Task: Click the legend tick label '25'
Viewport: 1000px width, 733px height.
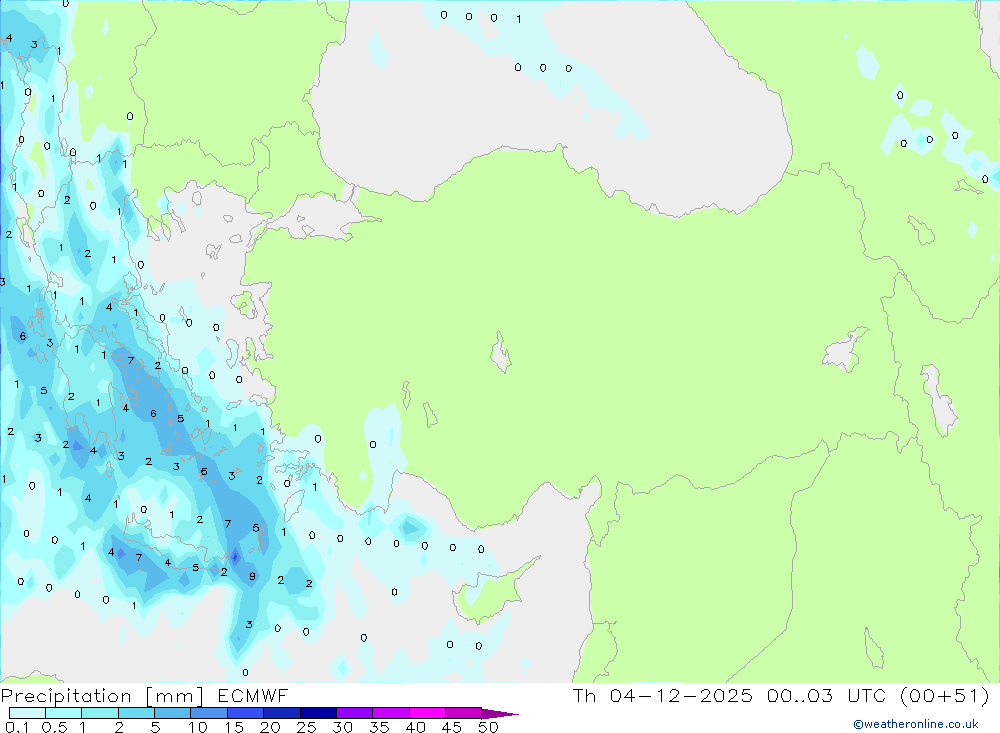Action: (307, 727)
